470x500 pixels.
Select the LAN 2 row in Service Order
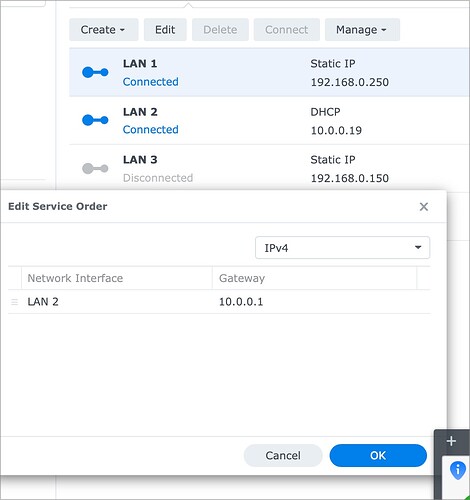tap(219, 302)
